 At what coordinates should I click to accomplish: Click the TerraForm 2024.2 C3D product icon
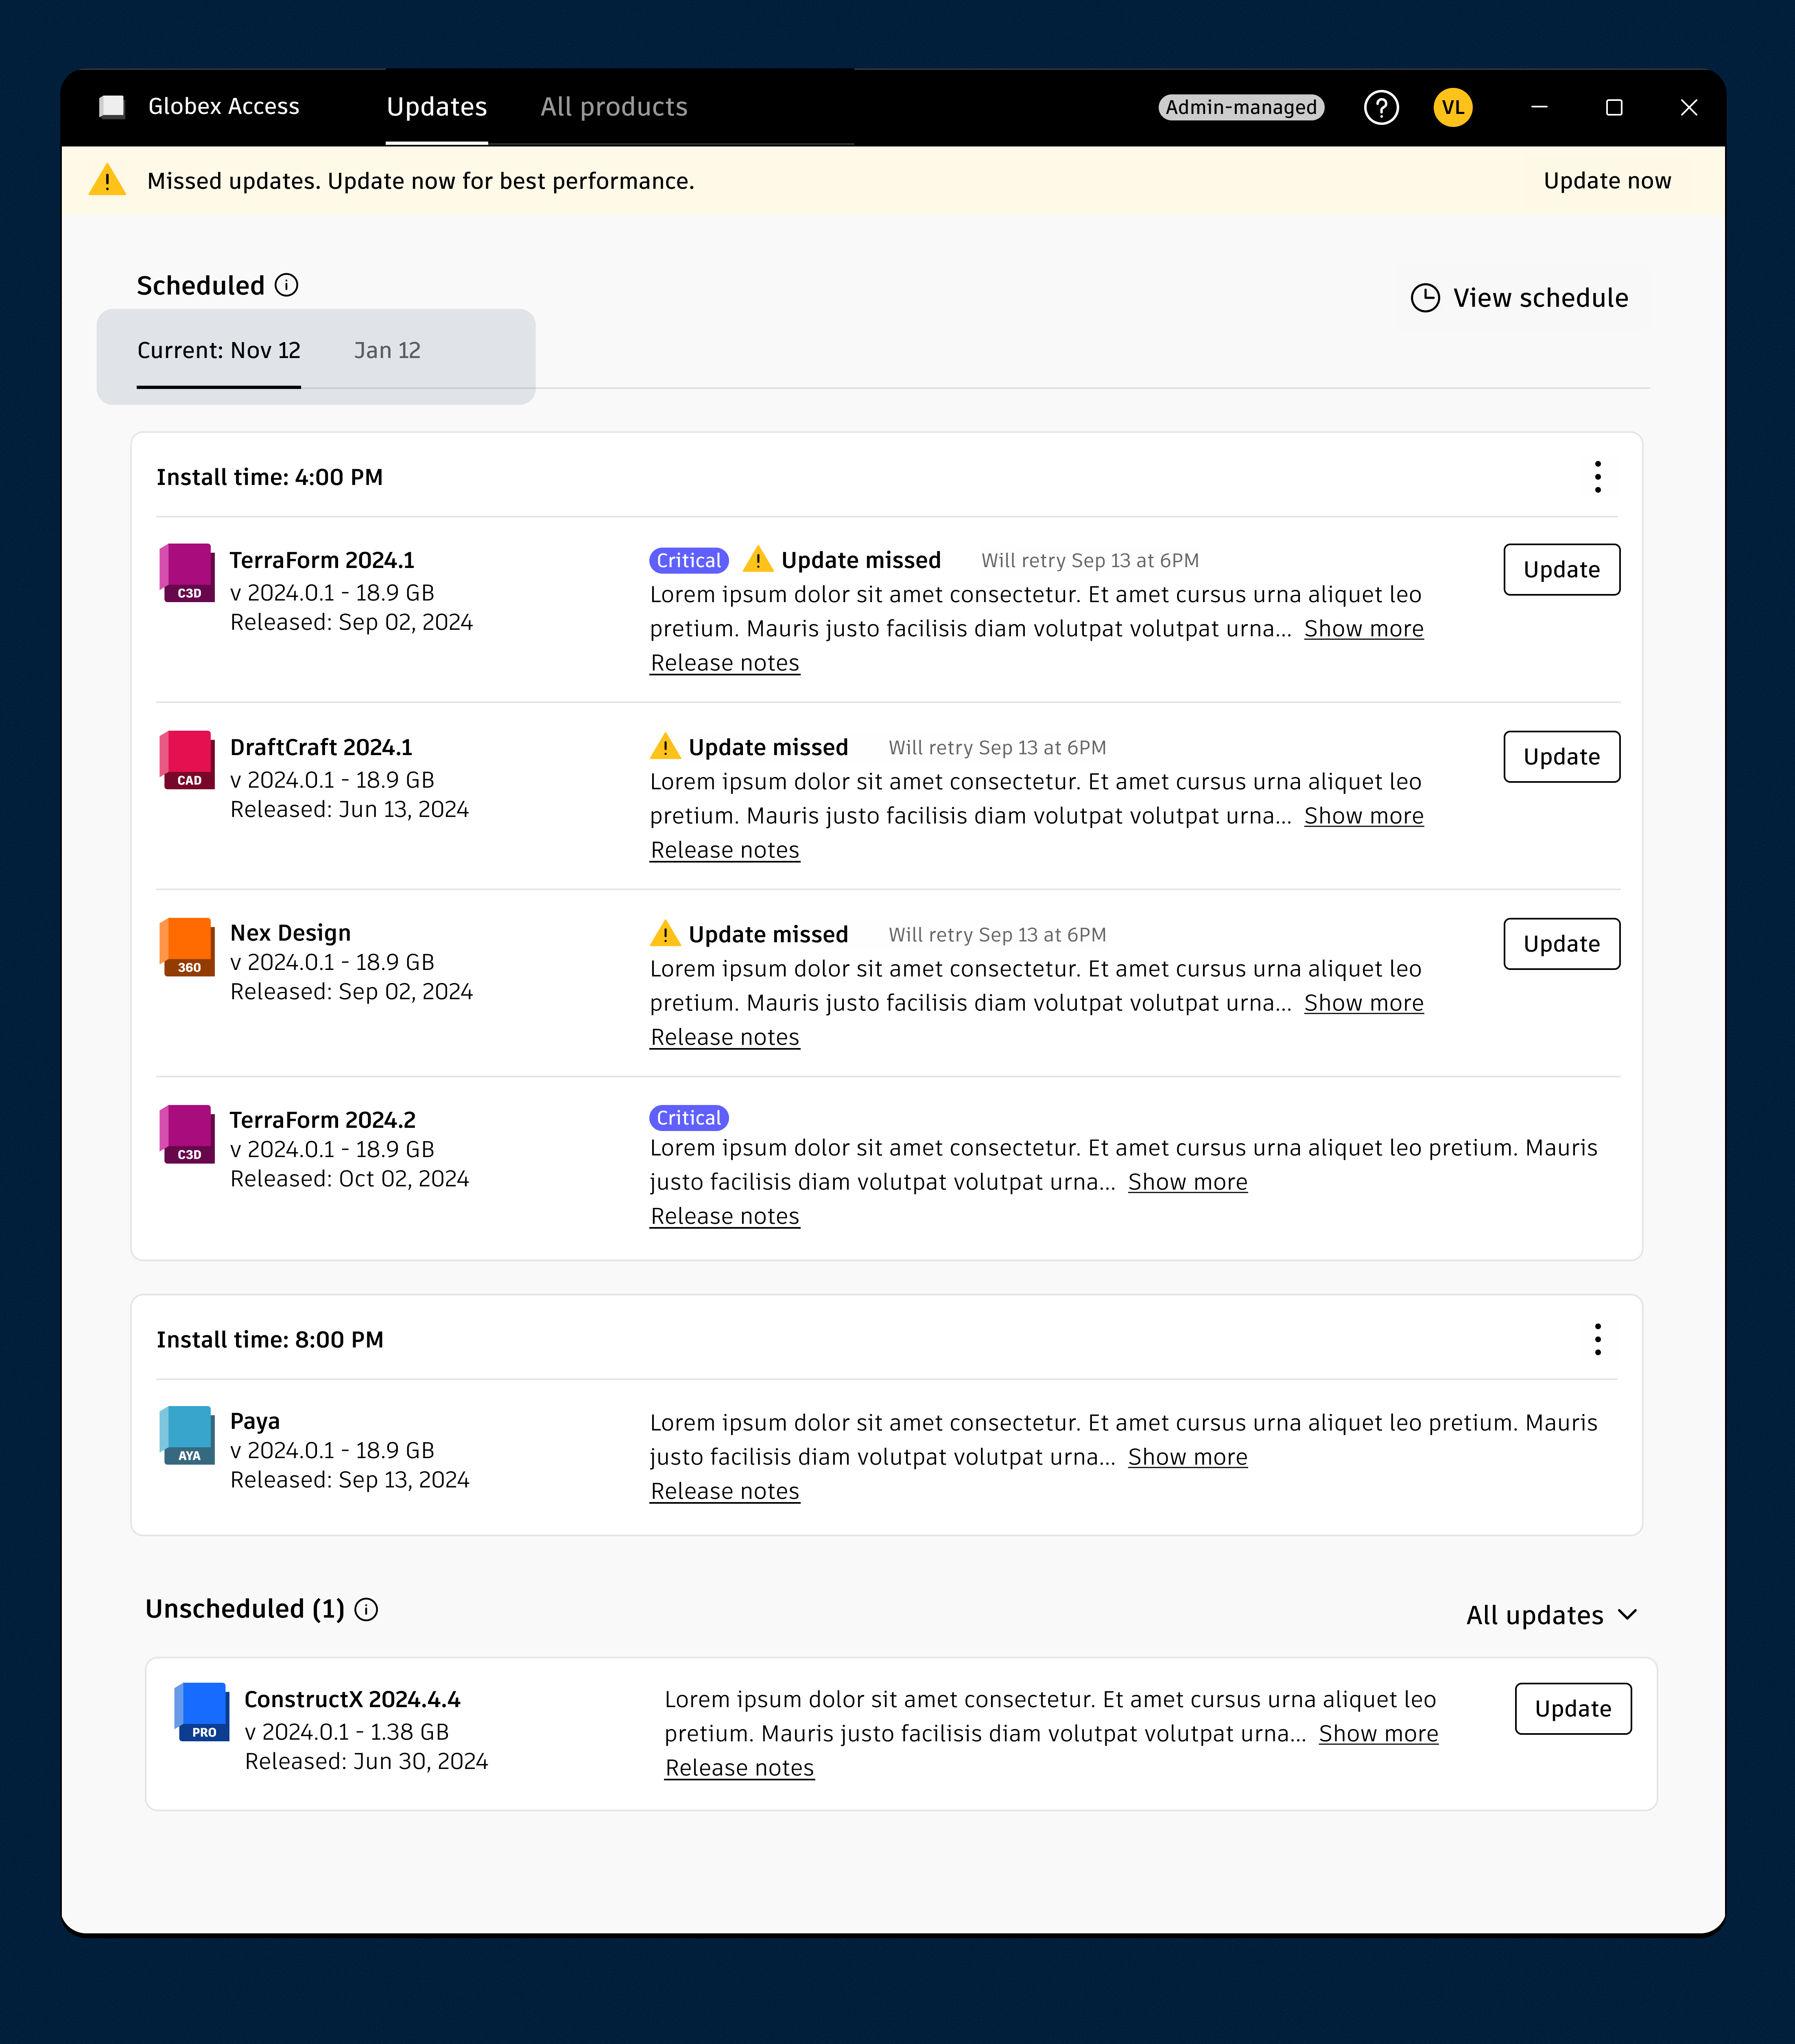tap(188, 1133)
